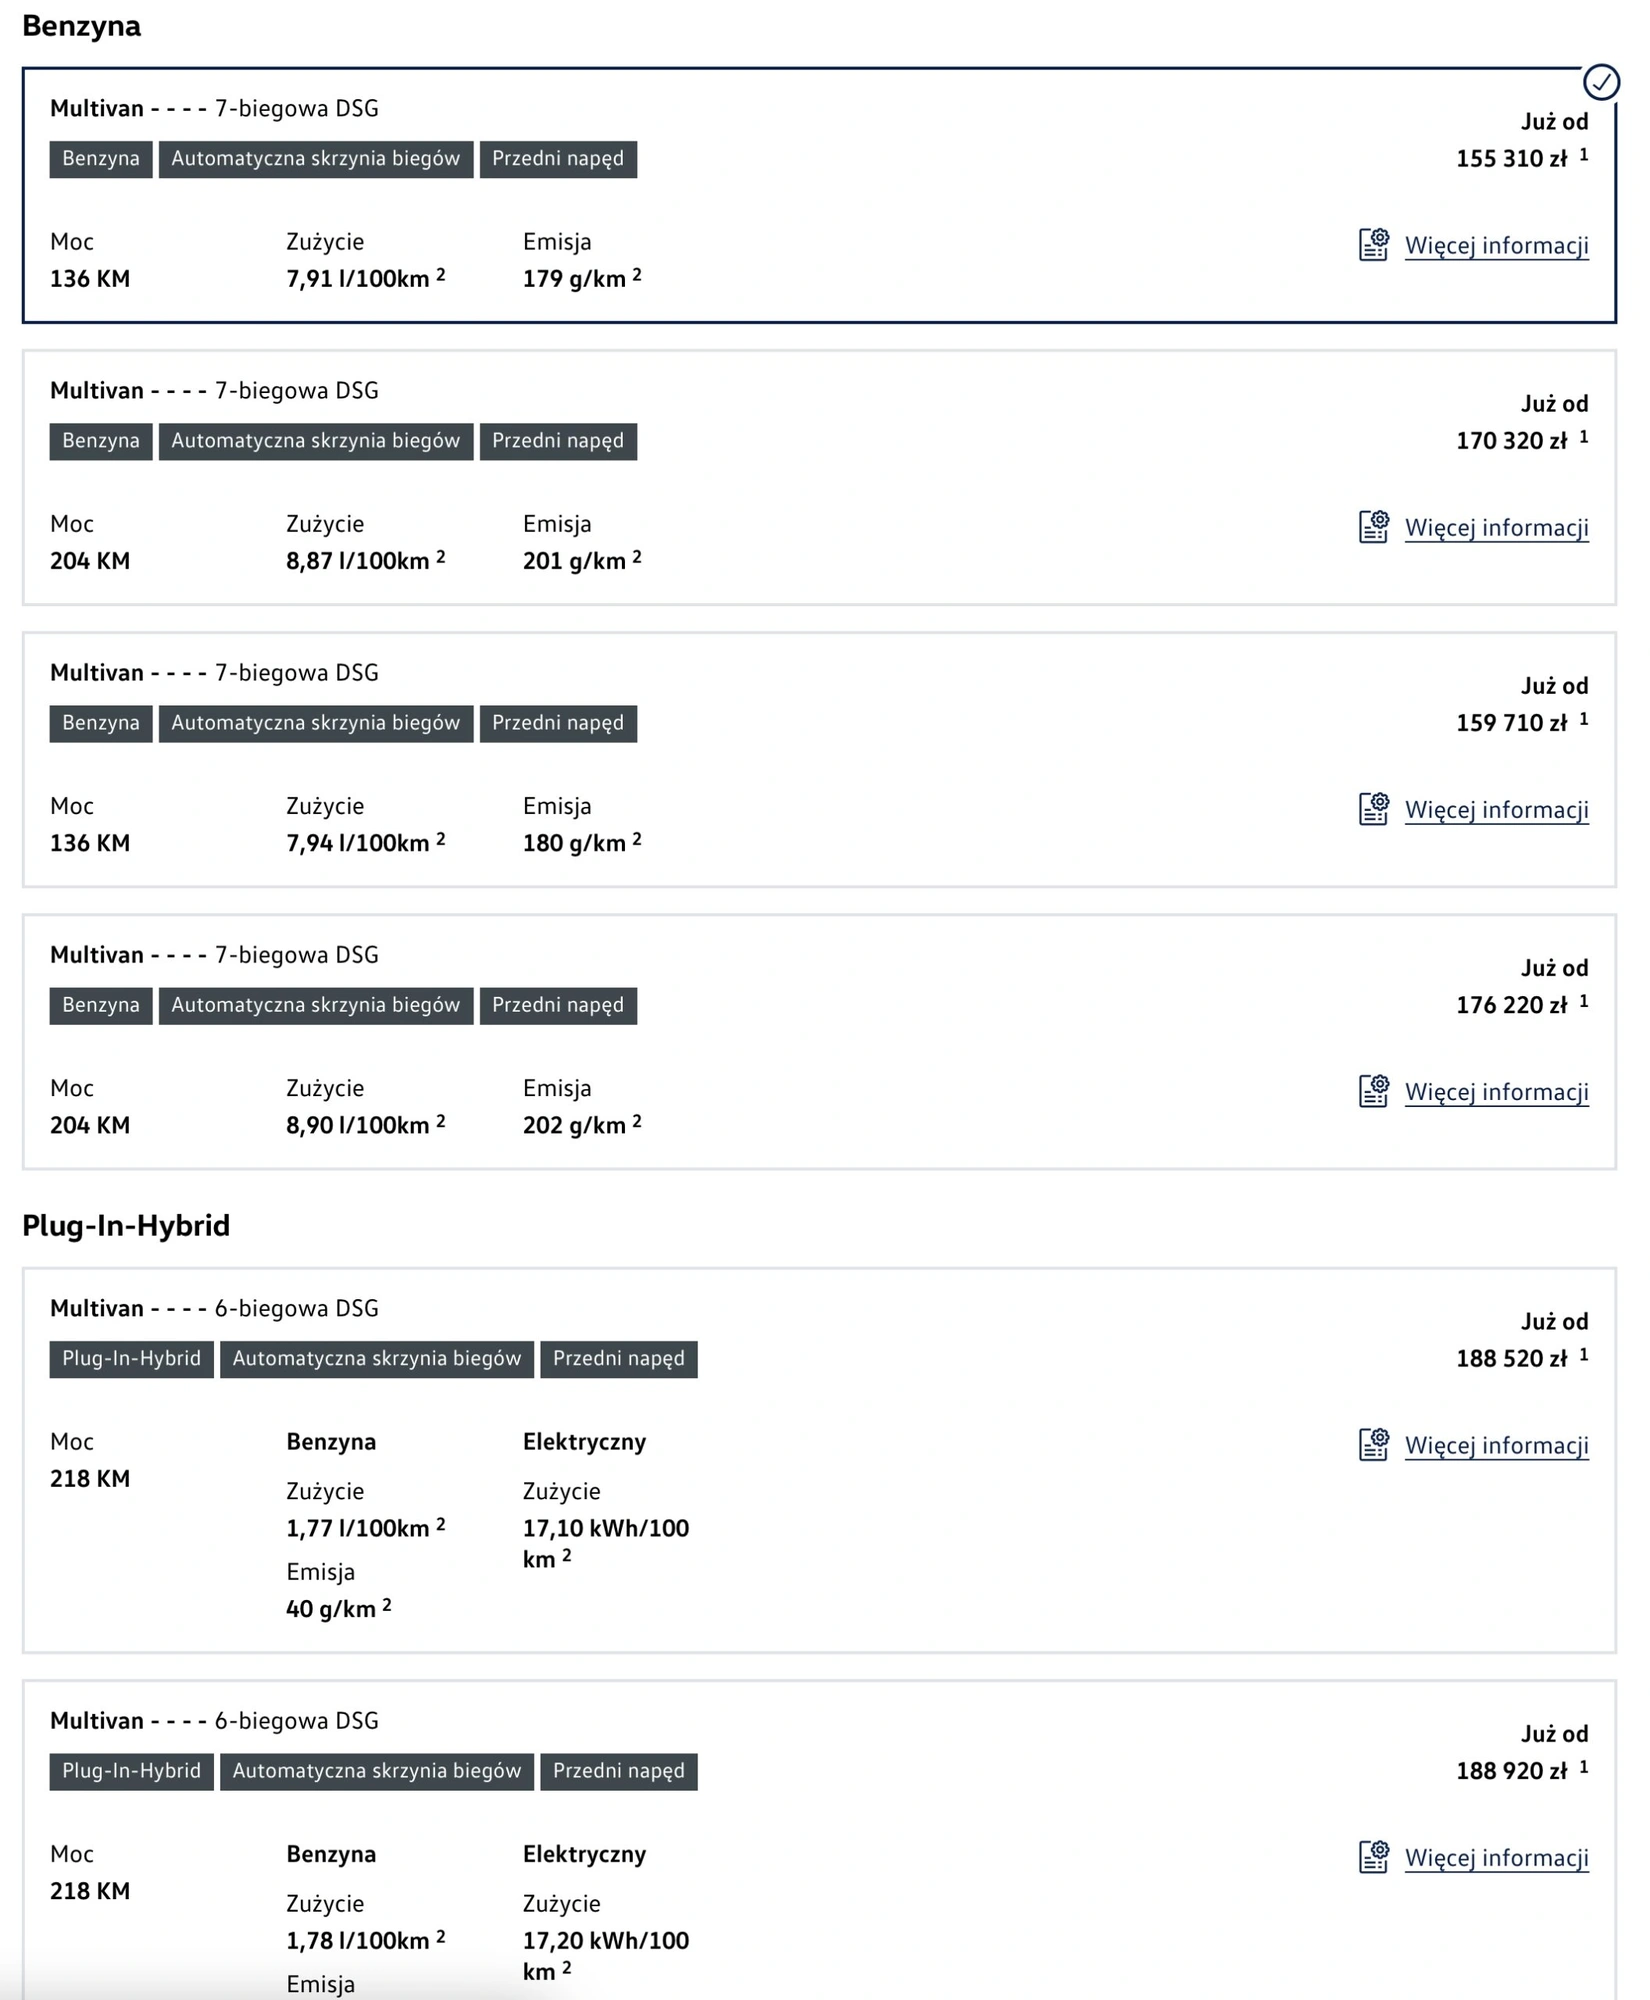Select the 204 KM engine at 176 220 zł
Viewport: 1650px width, 2000px height.
(819, 1041)
